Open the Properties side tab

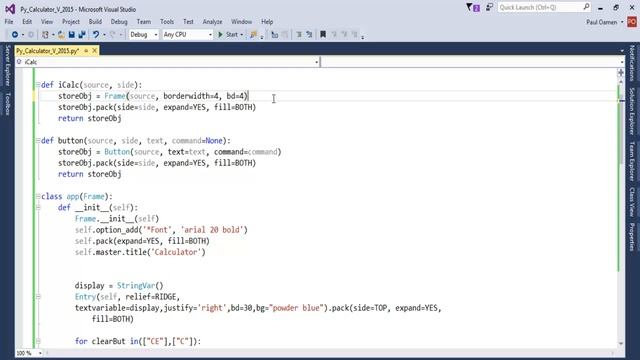coord(632,237)
